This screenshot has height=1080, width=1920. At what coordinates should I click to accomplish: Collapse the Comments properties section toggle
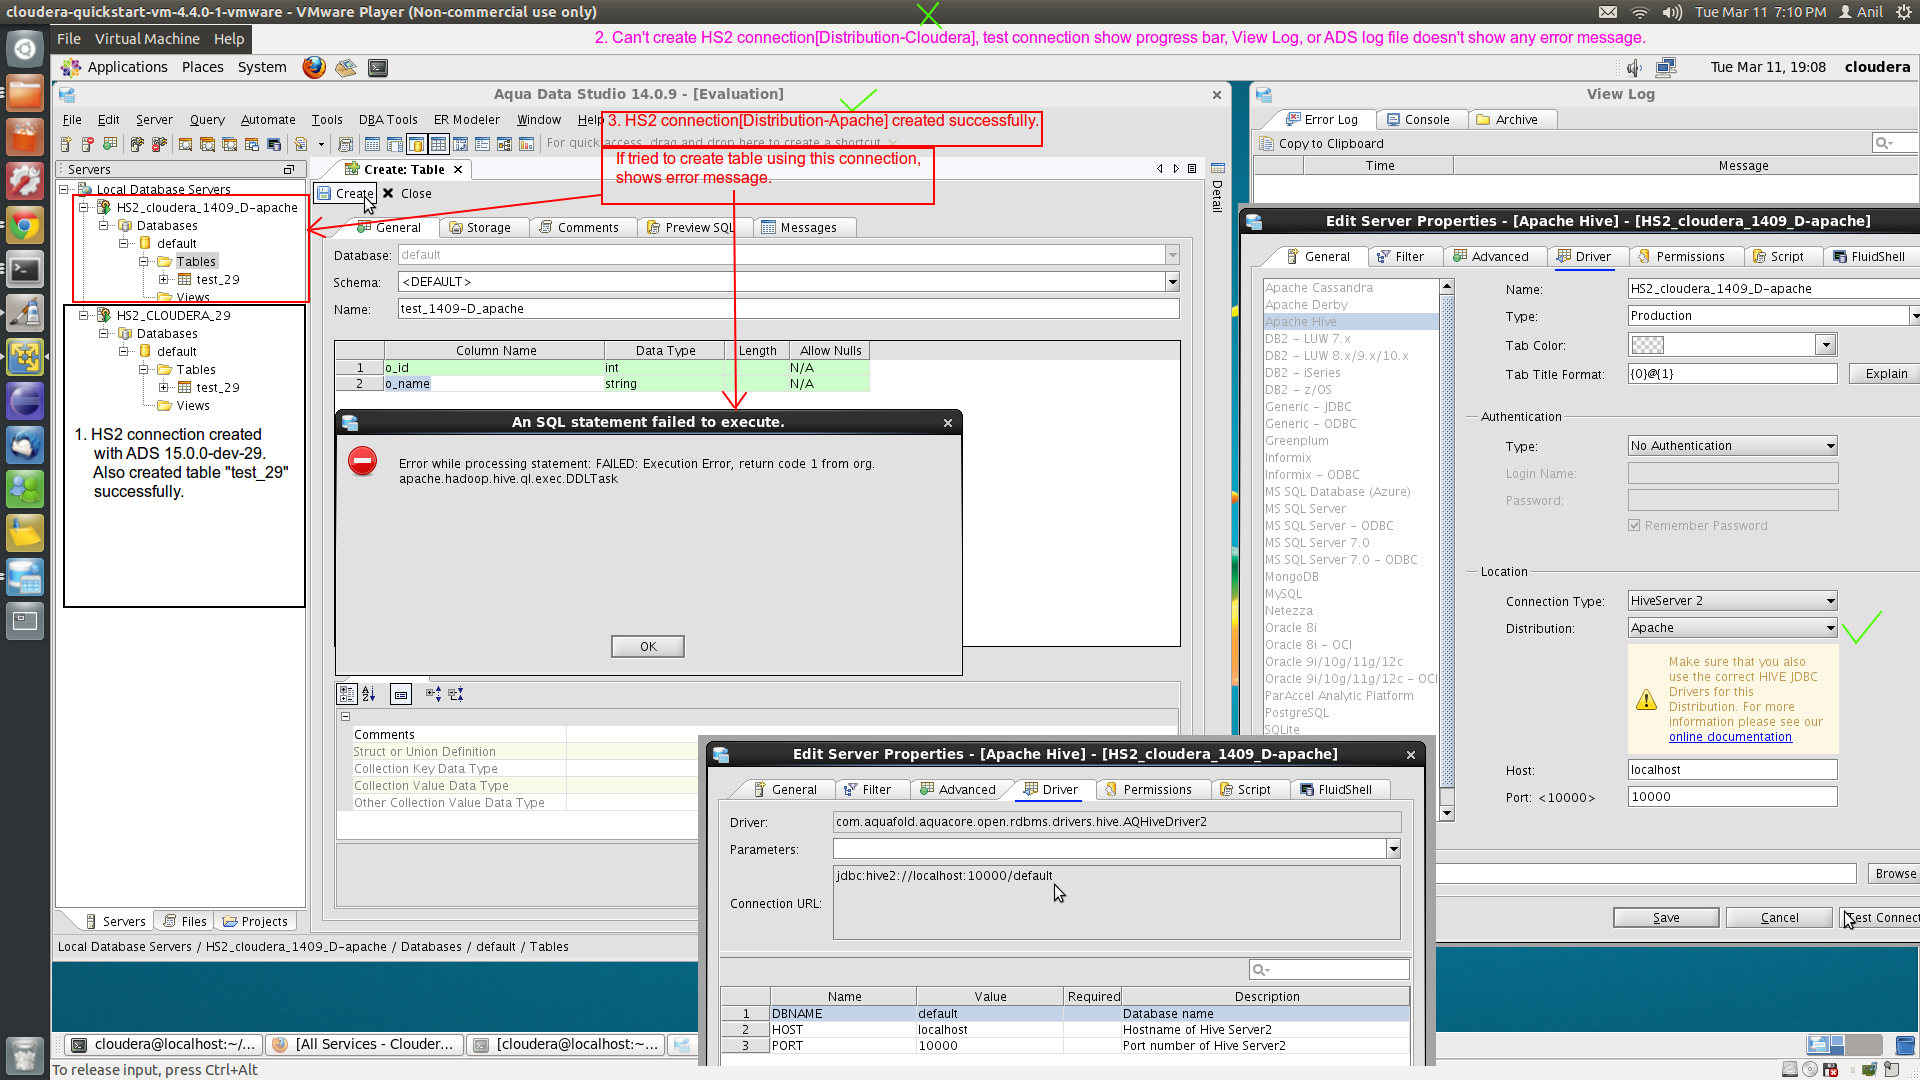pyautogui.click(x=346, y=717)
